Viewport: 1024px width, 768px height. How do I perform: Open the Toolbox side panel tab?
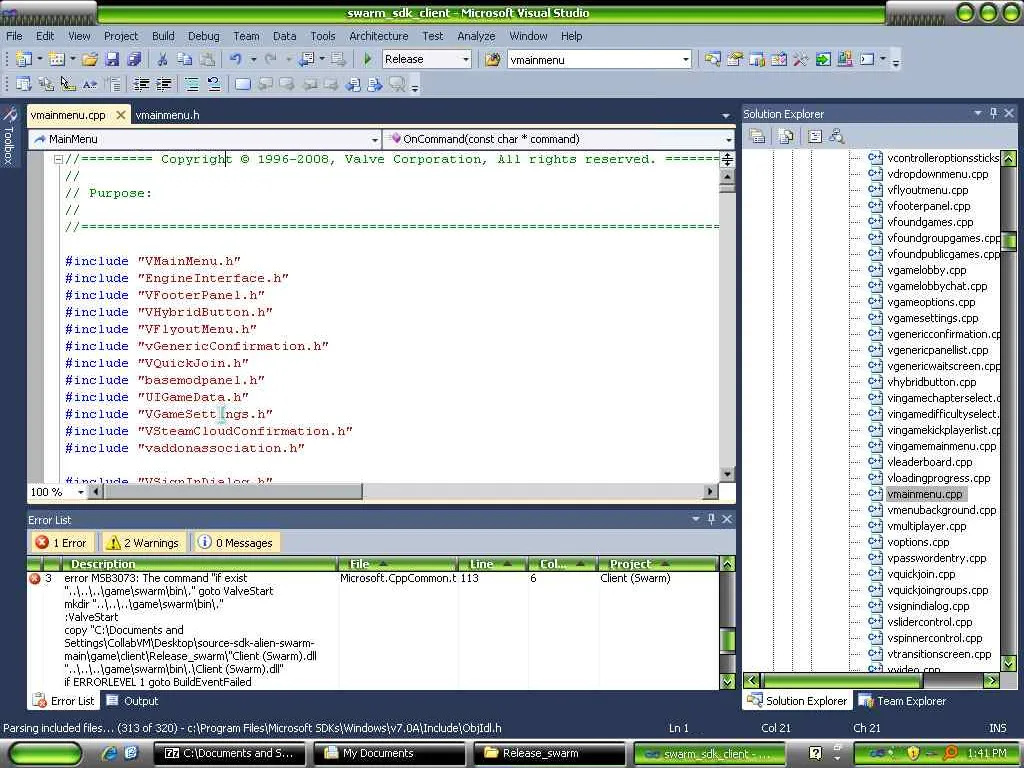[9, 136]
